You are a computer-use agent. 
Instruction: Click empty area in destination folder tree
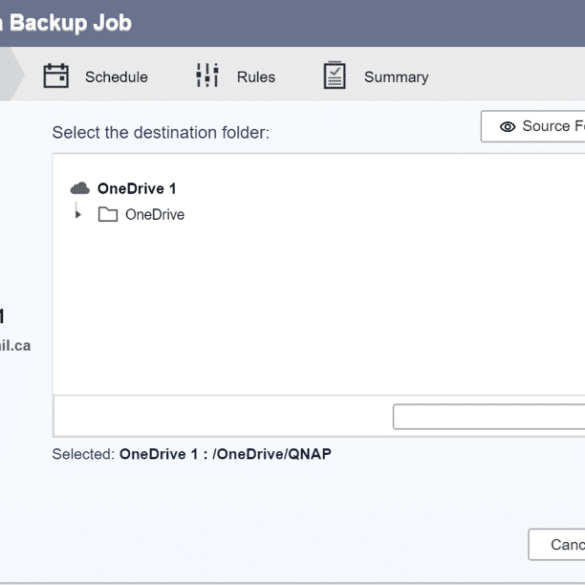pos(319,306)
